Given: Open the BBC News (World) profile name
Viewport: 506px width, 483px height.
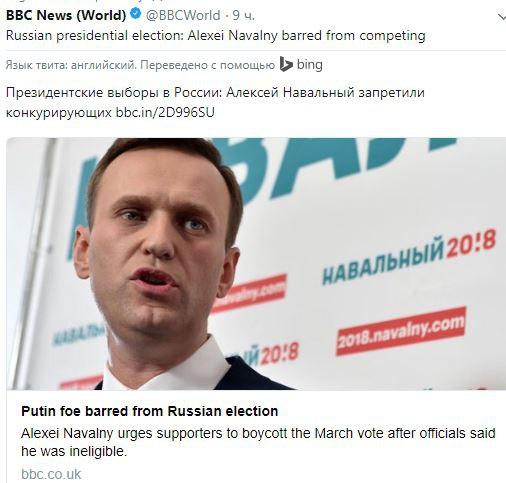Looking at the screenshot, I should click(x=66, y=15).
